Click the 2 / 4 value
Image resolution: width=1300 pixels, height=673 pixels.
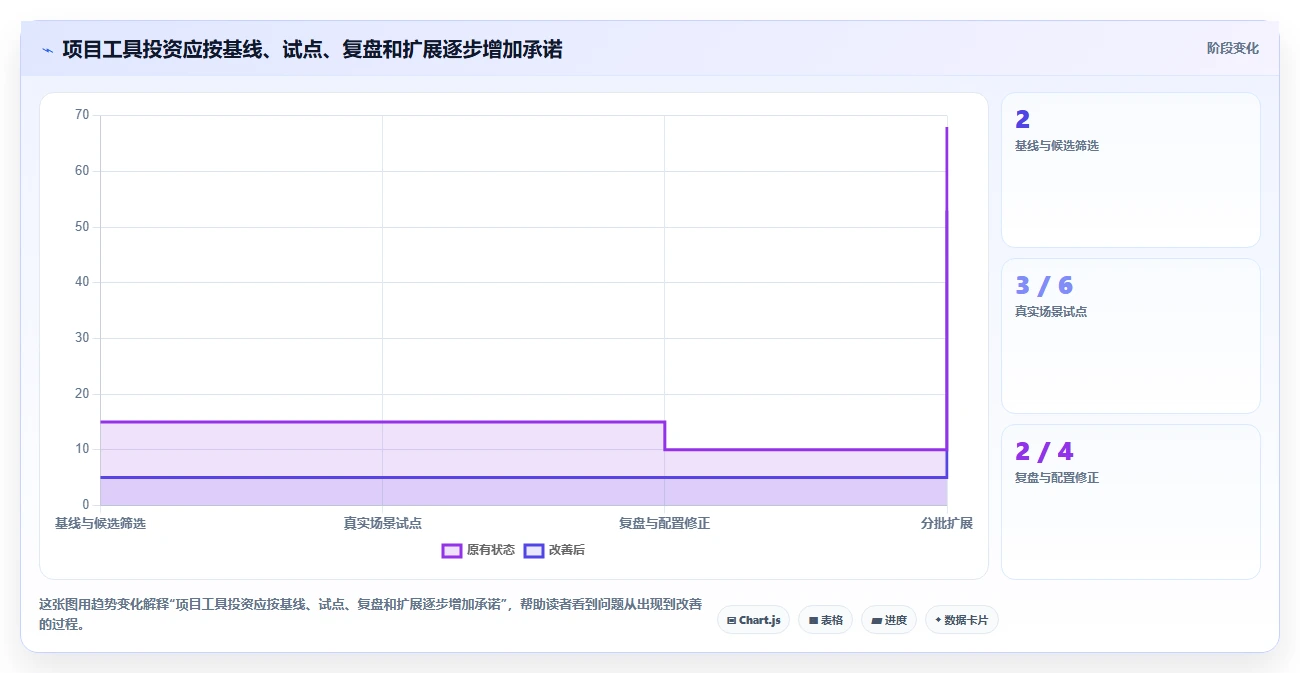pos(1044,452)
